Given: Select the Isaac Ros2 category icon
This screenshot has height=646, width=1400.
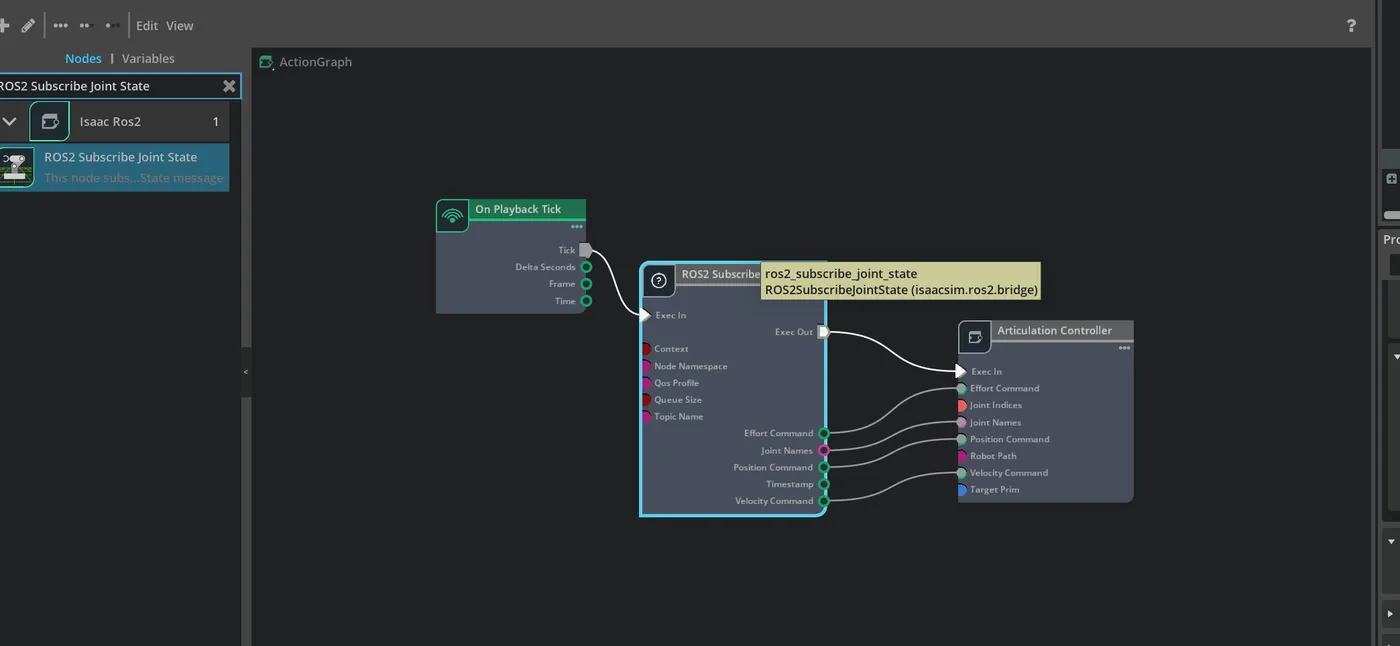Looking at the screenshot, I should pos(50,121).
